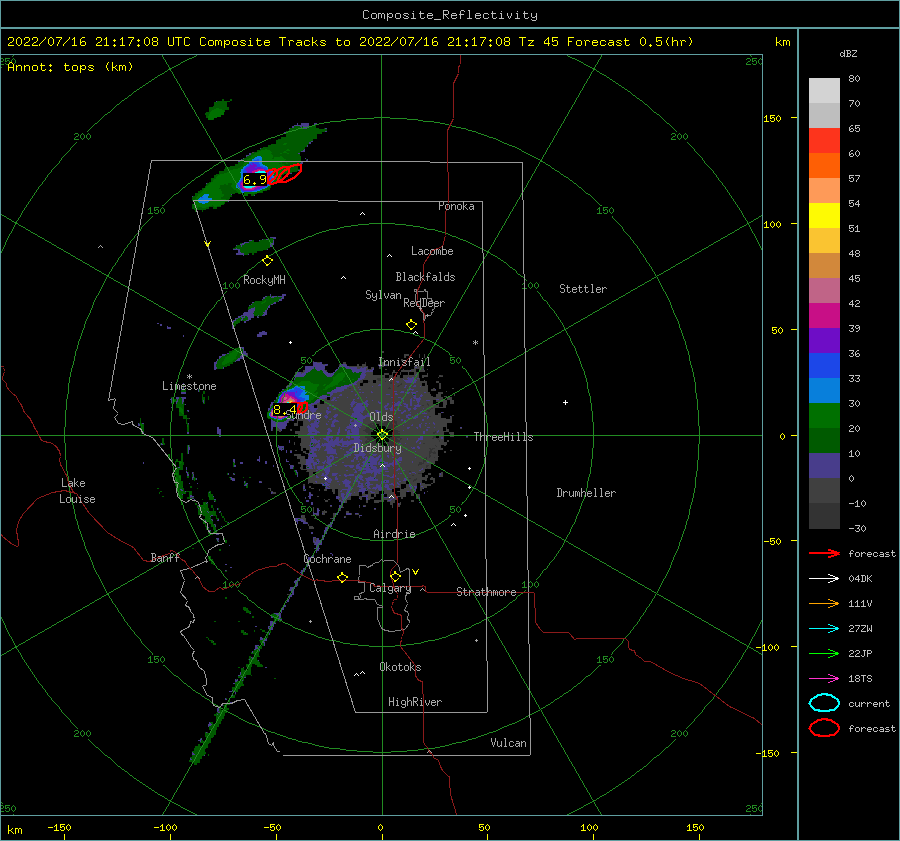
Task: Click the Limestone label
Action: click(189, 386)
